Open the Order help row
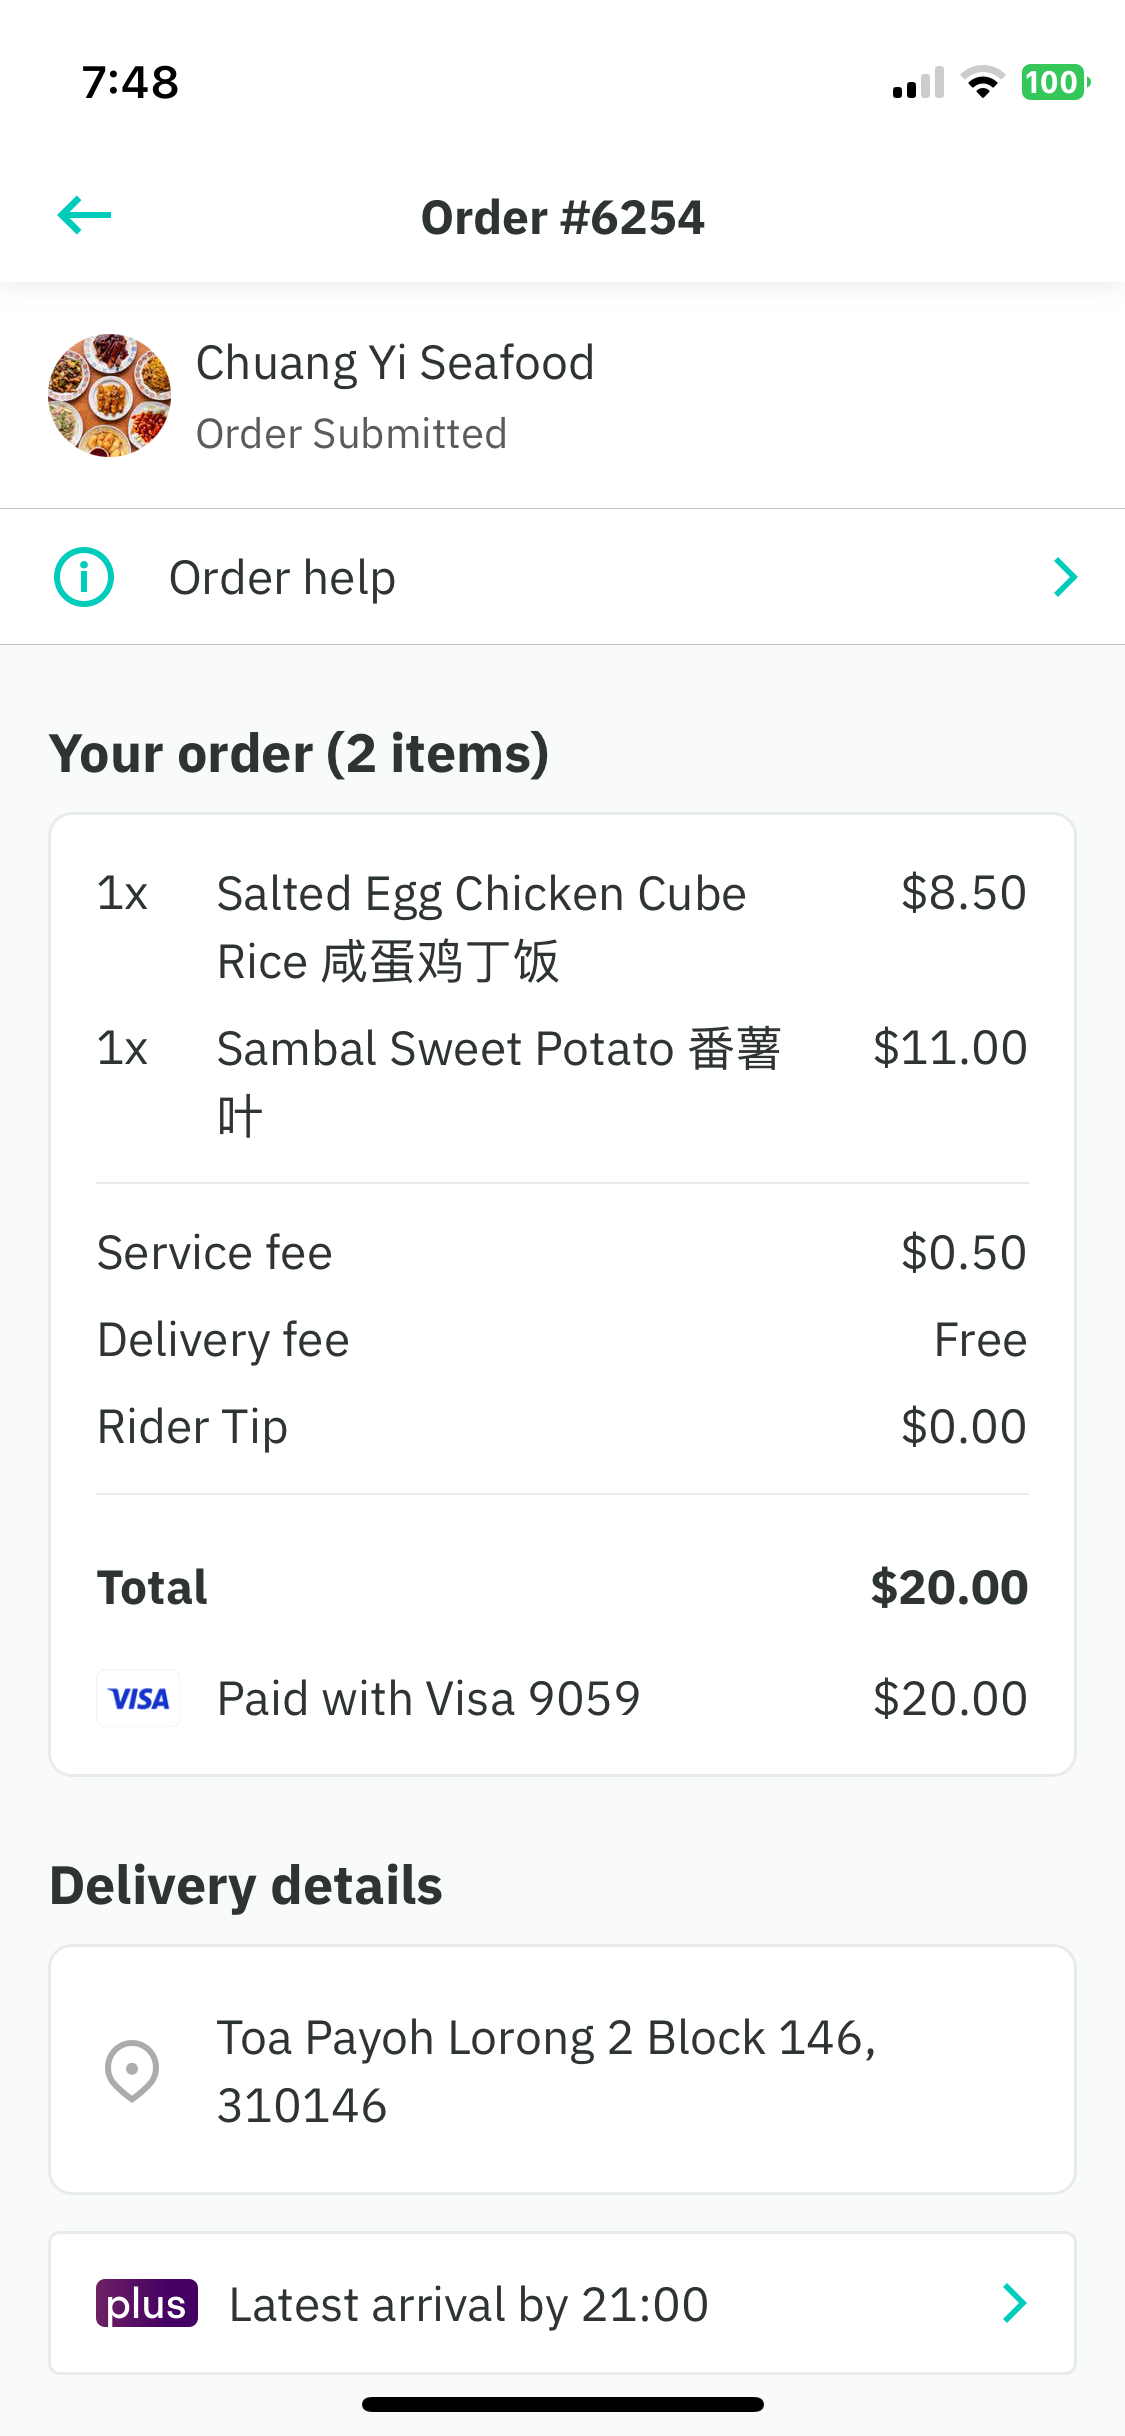 tap(562, 577)
